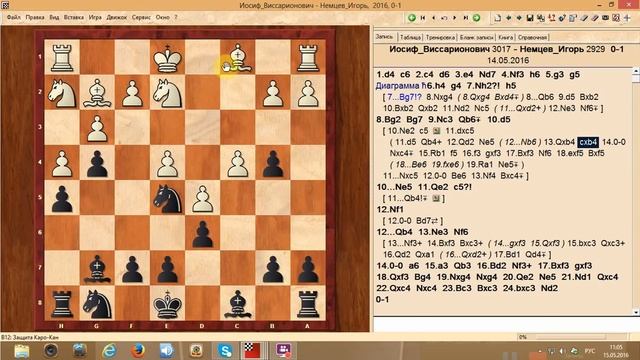Switch to the Справочная tab

[532, 37]
